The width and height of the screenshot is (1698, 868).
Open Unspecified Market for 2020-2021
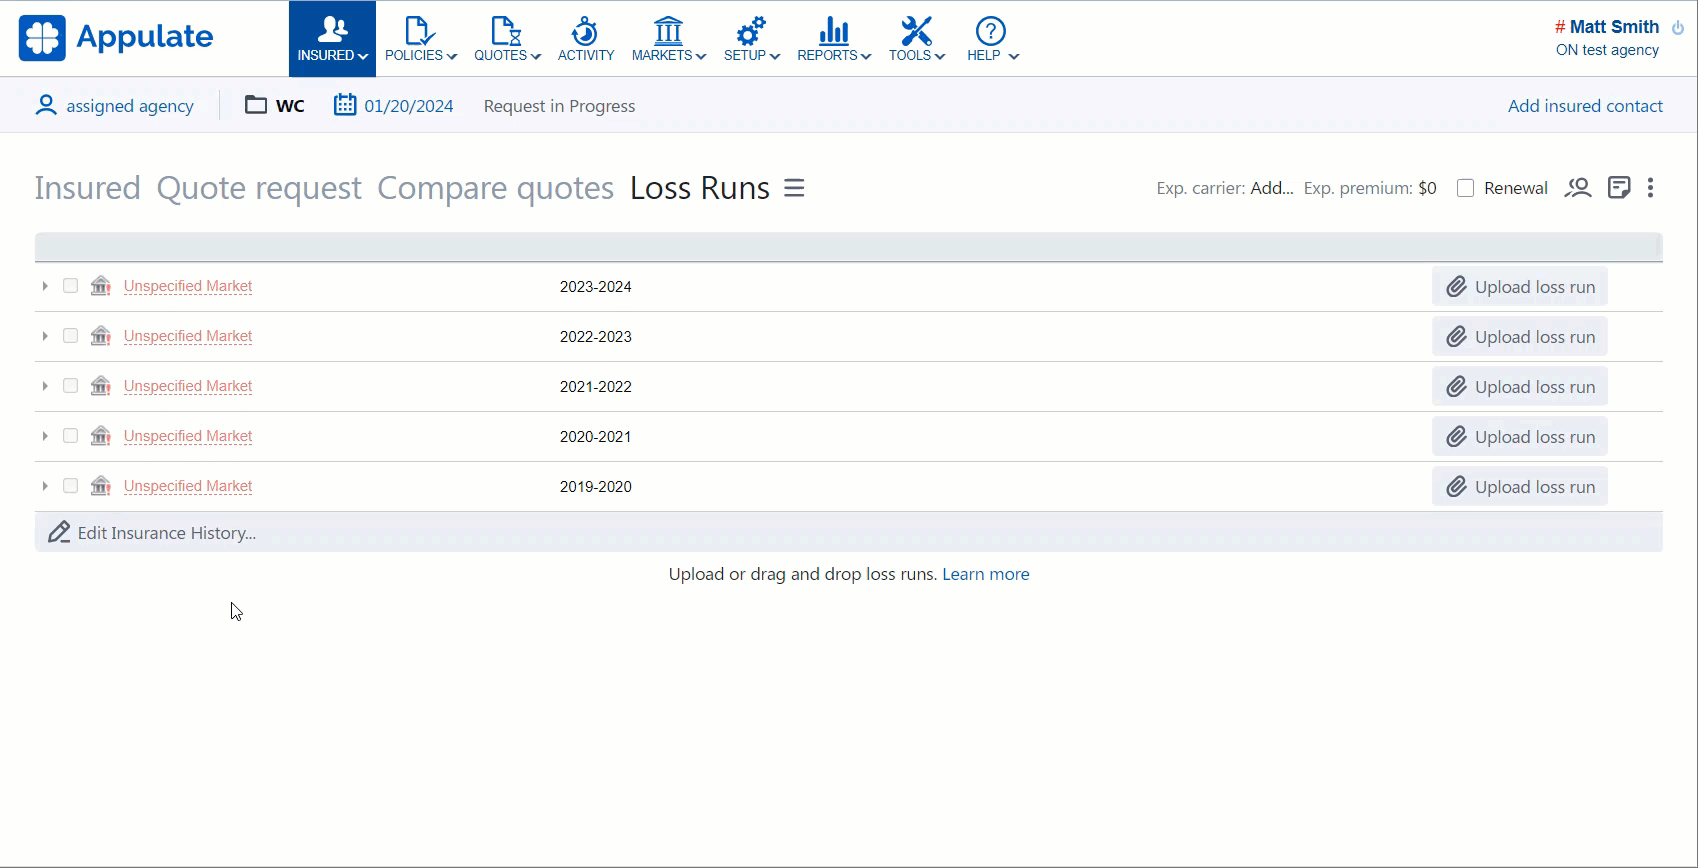(x=188, y=436)
